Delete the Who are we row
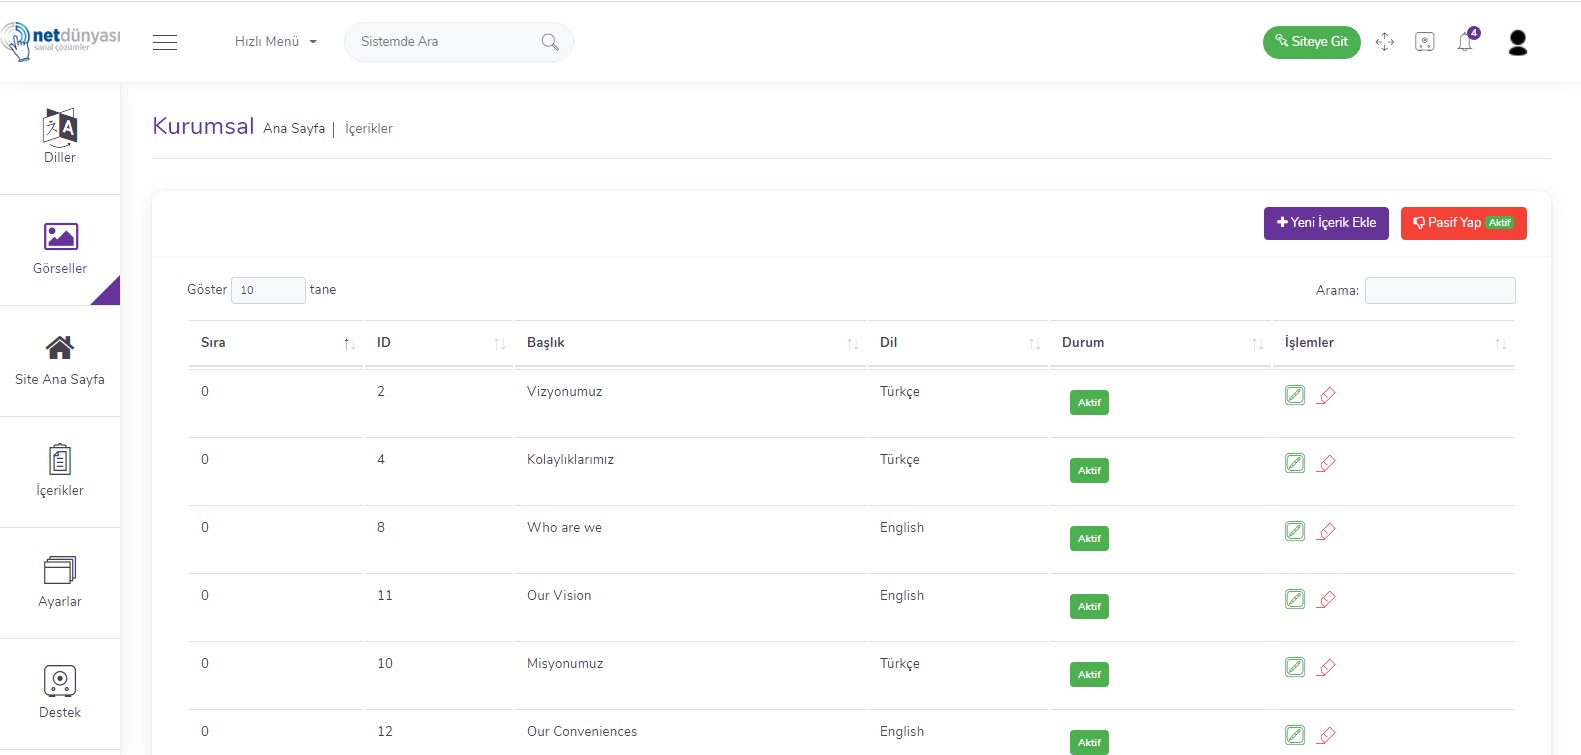Image resolution: width=1581 pixels, height=755 pixels. tap(1326, 531)
